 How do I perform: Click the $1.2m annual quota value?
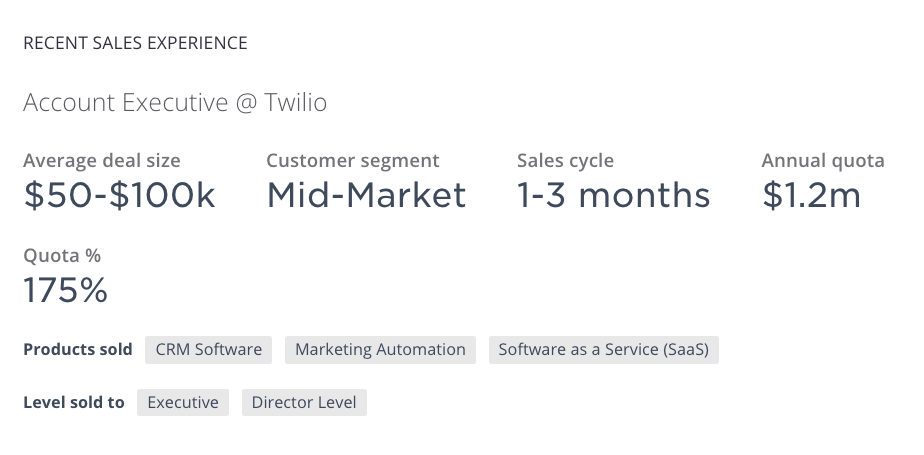coord(811,195)
